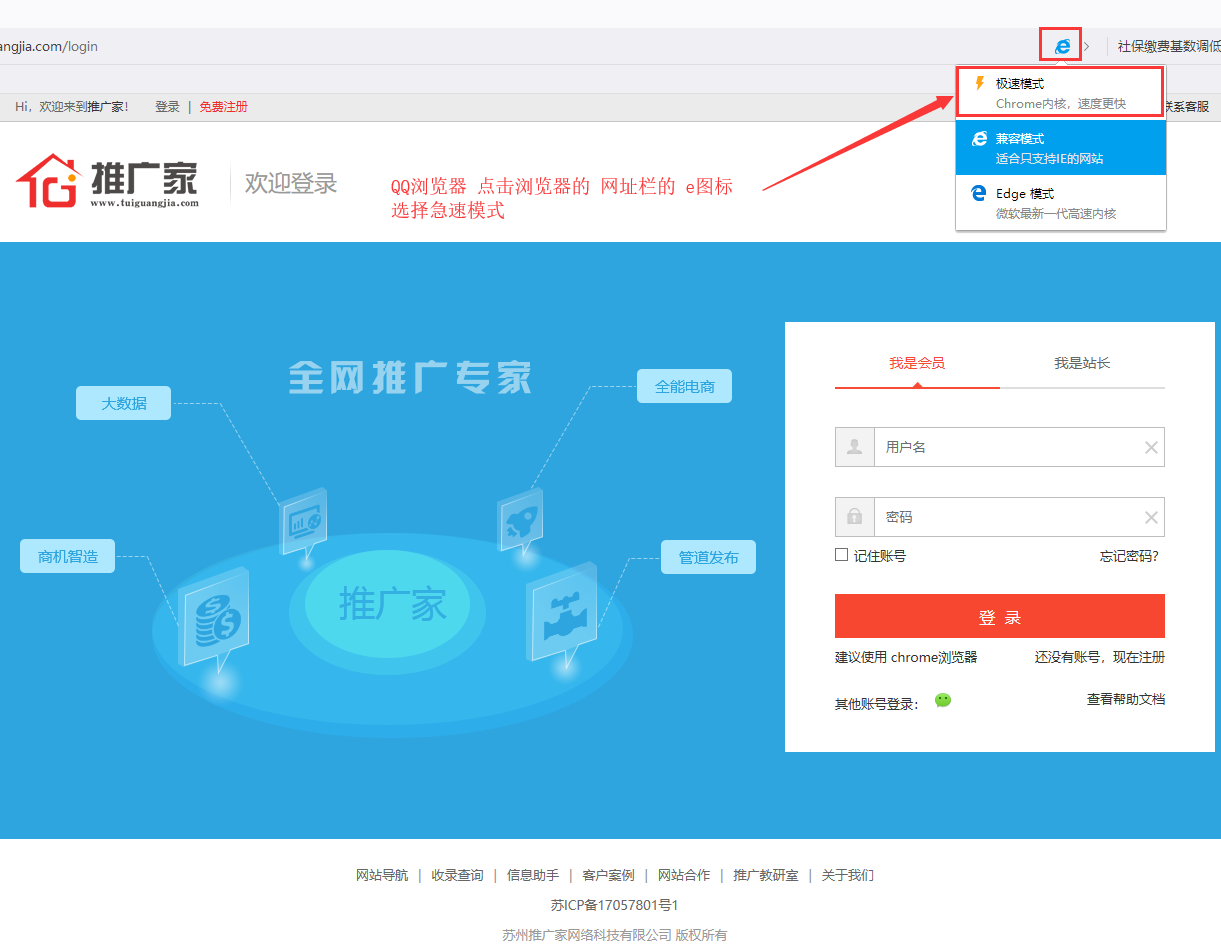Click the pipe icon in illustration
Screen dimensions: 1221x952
point(563,615)
